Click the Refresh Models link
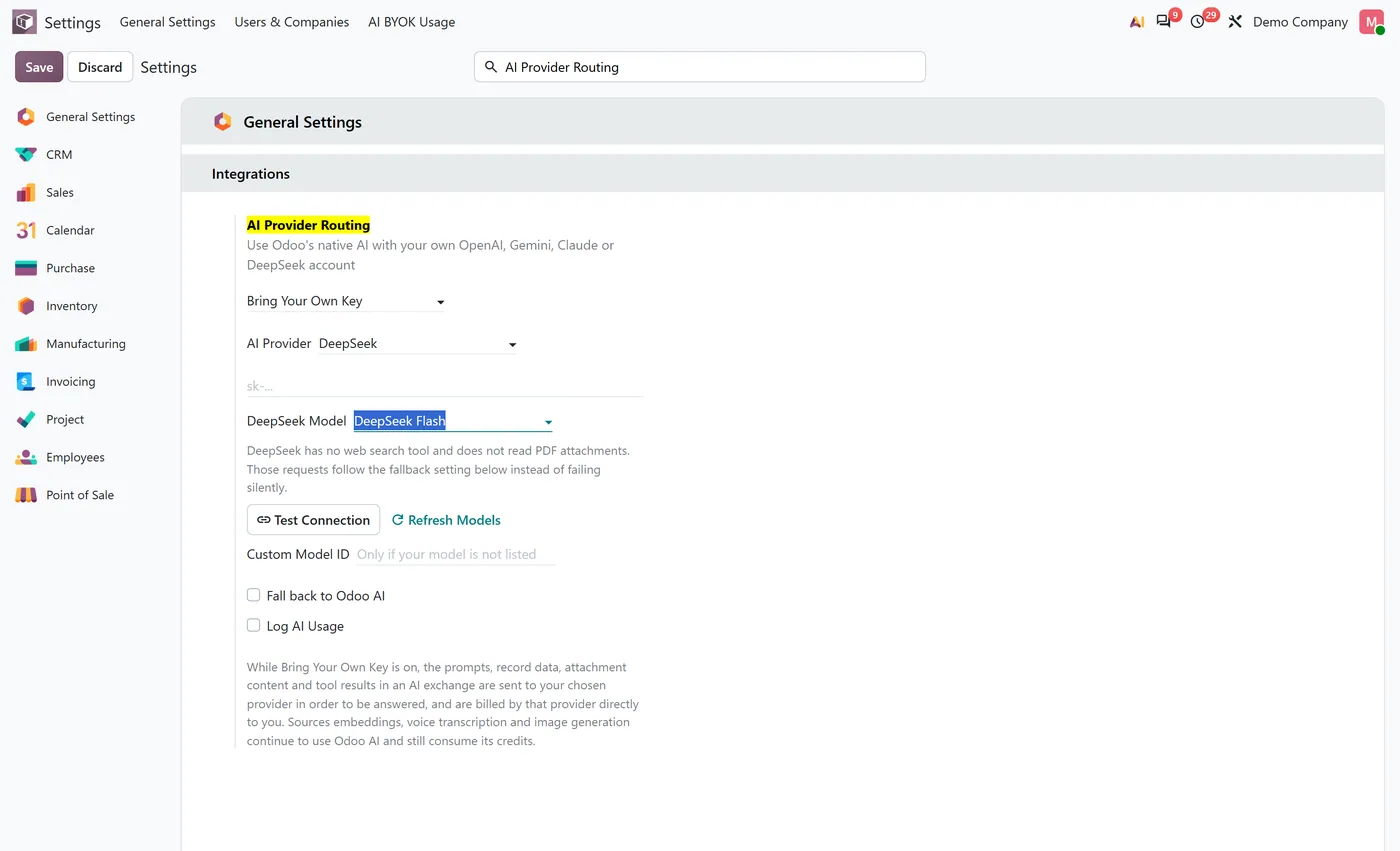1400x851 pixels. point(446,520)
